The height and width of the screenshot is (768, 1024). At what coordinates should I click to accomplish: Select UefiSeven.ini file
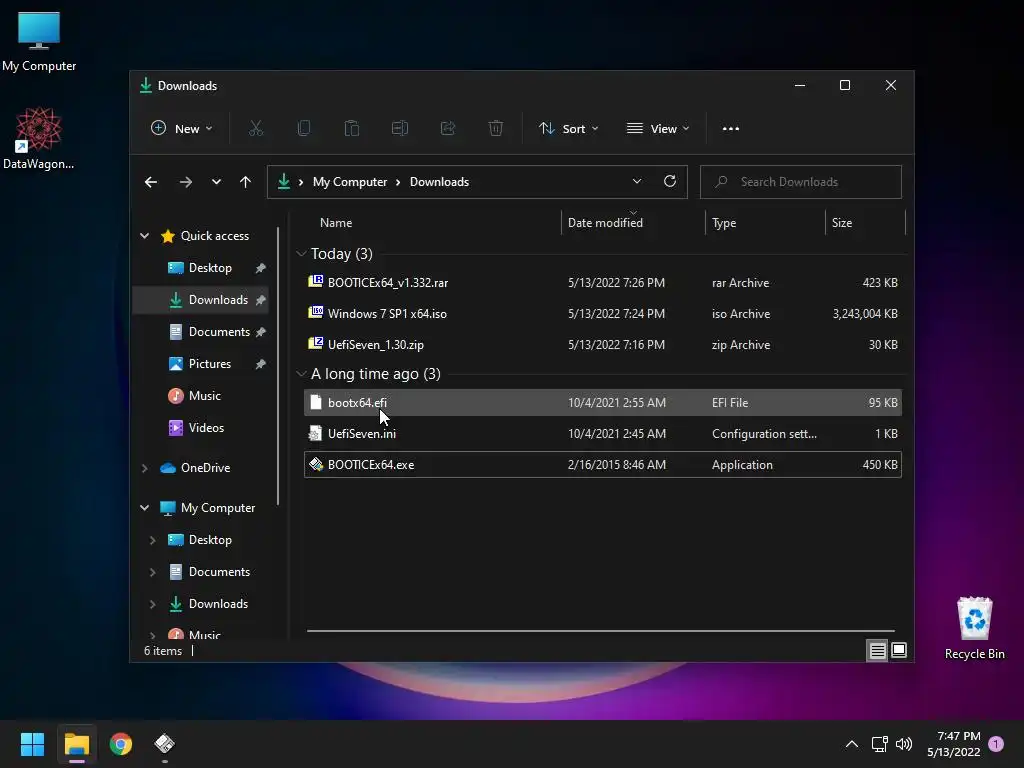[603, 434]
